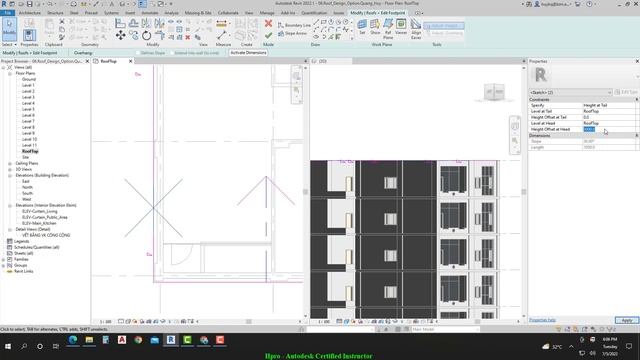Select the Boundary Line tool
Screen dimensions: 640x360
tap(294, 25)
